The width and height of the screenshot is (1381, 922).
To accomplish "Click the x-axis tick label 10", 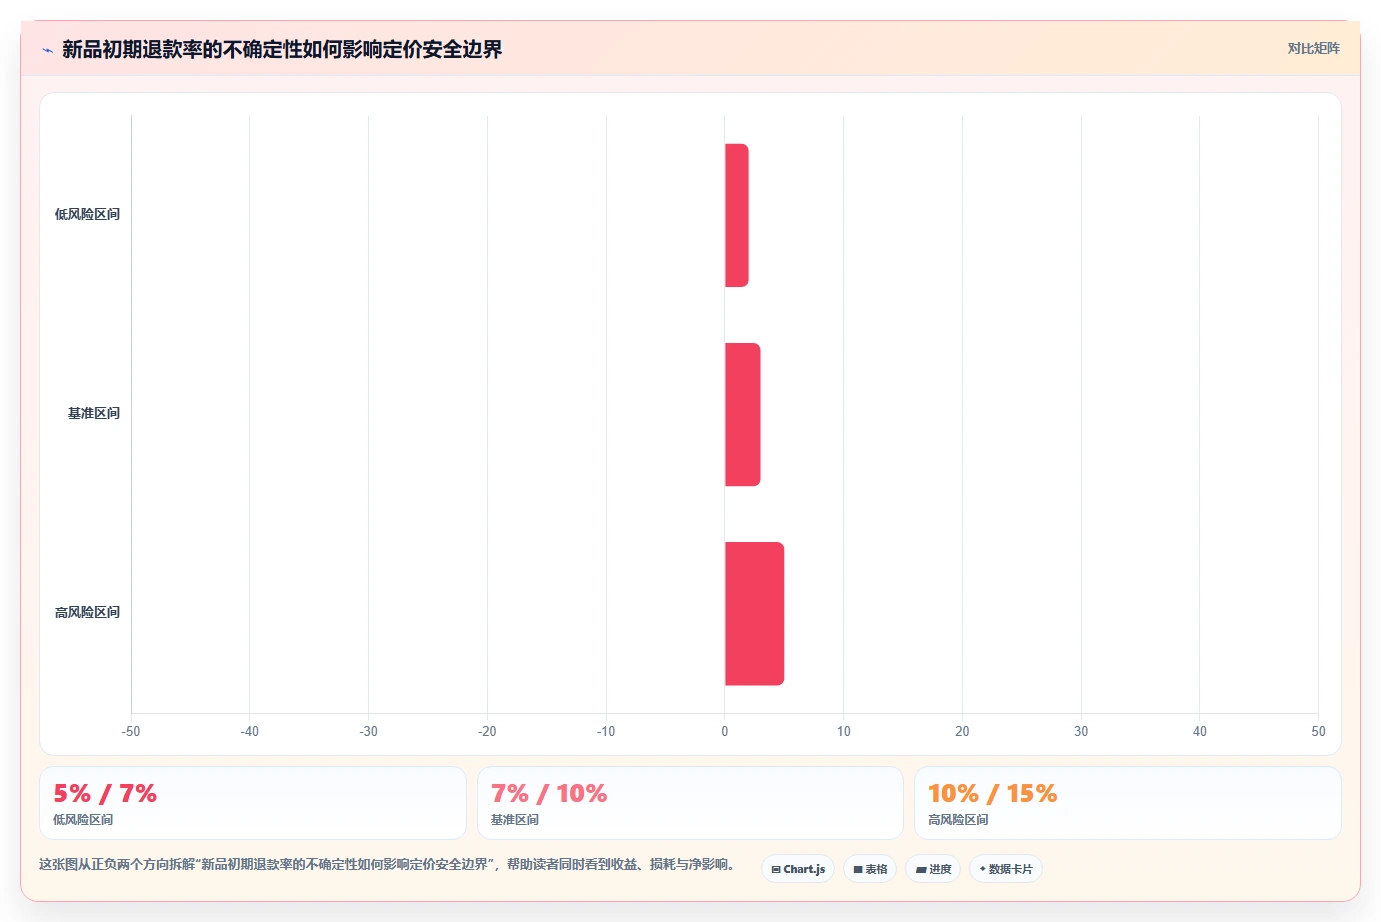I will pos(844,731).
